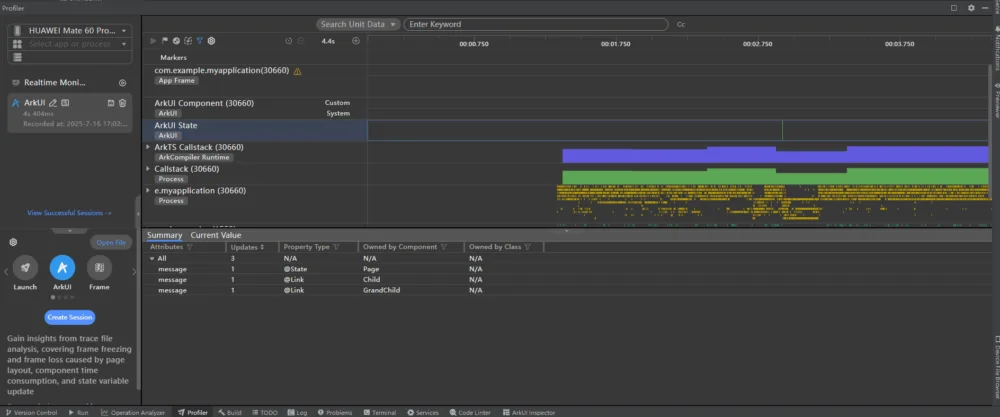Switch to the Current Value tab

click(216, 235)
